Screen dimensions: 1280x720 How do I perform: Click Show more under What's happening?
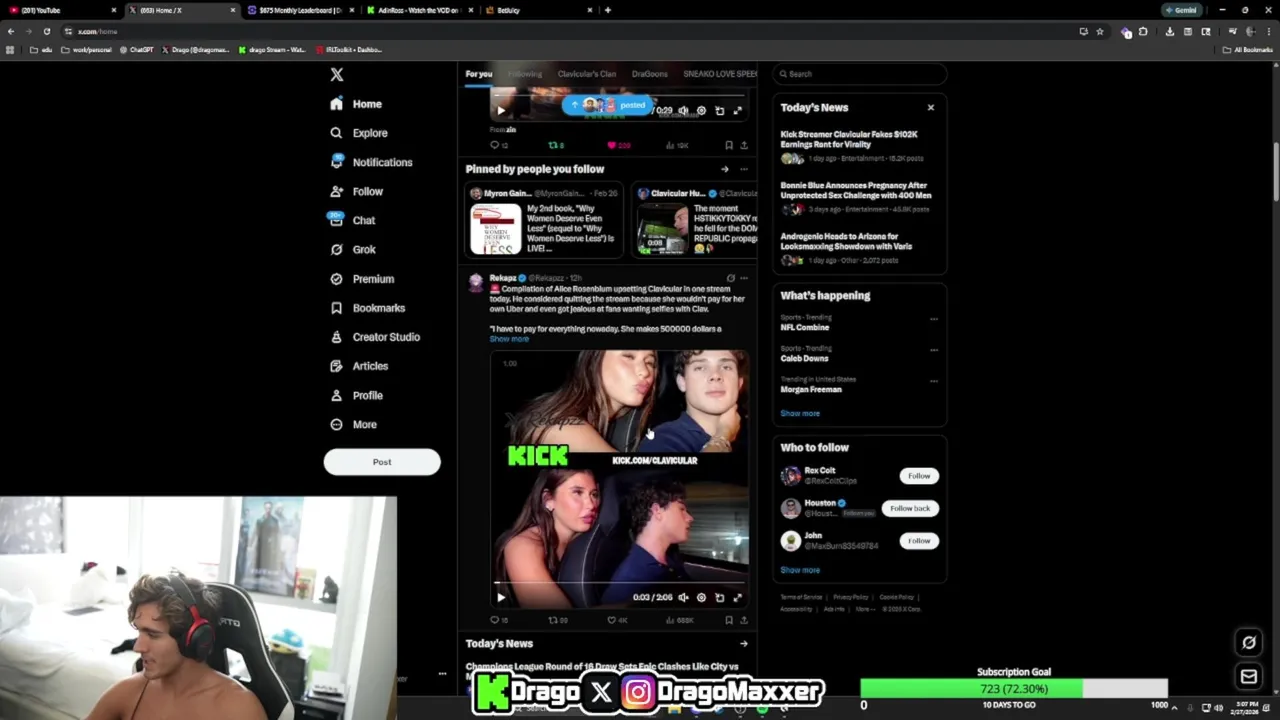click(800, 413)
